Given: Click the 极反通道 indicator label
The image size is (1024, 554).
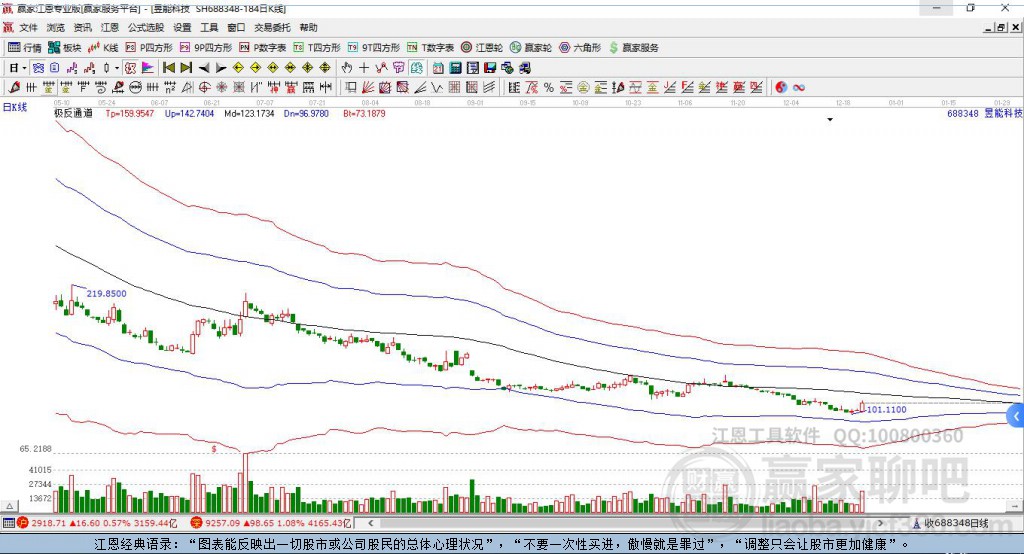Looking at the screenshot, I should pyautogui.click(x=74, y=114).
